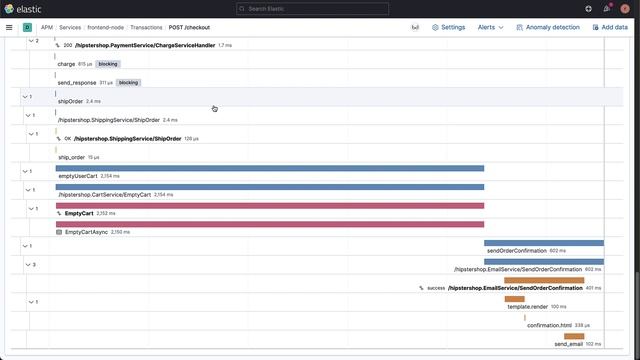Screen dimensions: 640x360
Task: Click the Anomaly detection icon
Action: click(519, 27)
